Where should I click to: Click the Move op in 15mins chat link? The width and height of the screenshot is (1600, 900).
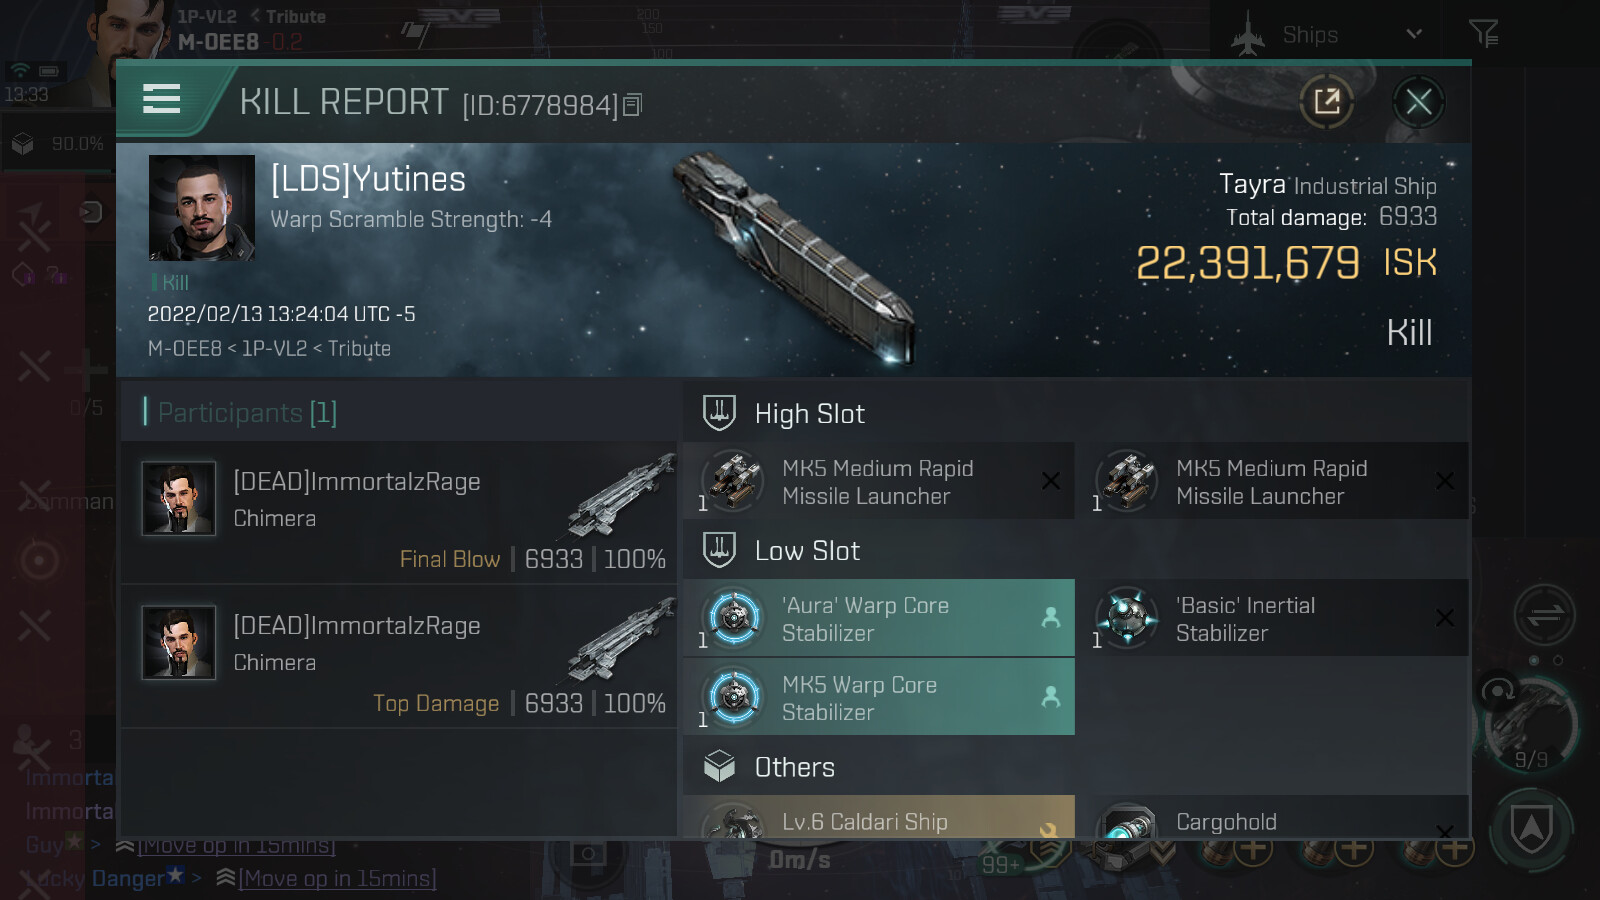pyautogui.click(x=337, y=878)
